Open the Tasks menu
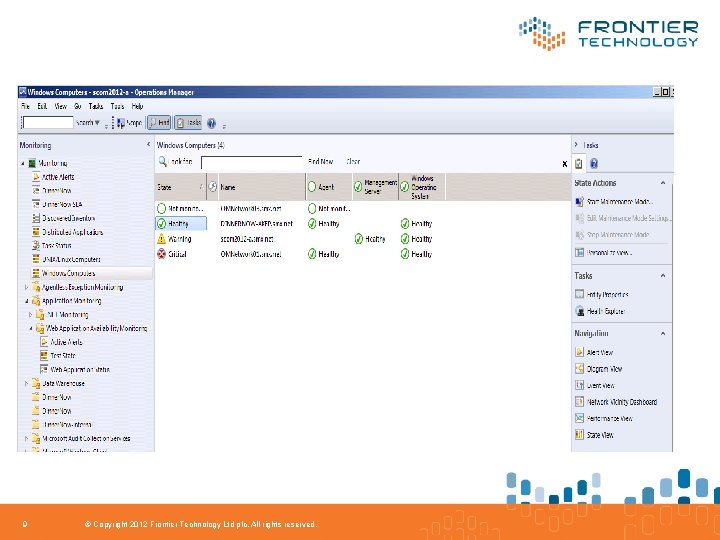720x540 pixels. click(96, 106)
